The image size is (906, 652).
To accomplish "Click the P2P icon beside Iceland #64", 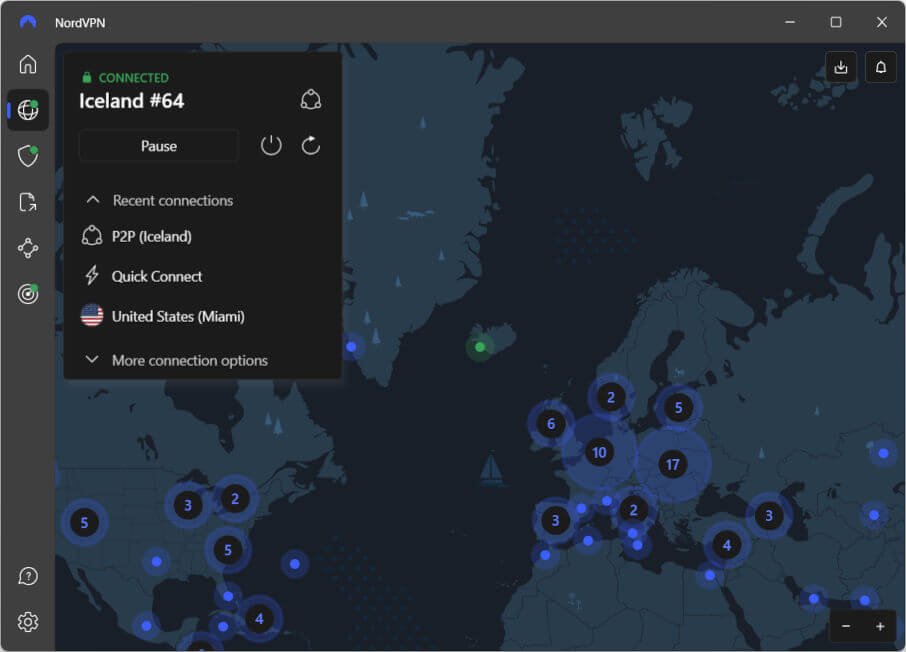I will (x=311, y=100).
